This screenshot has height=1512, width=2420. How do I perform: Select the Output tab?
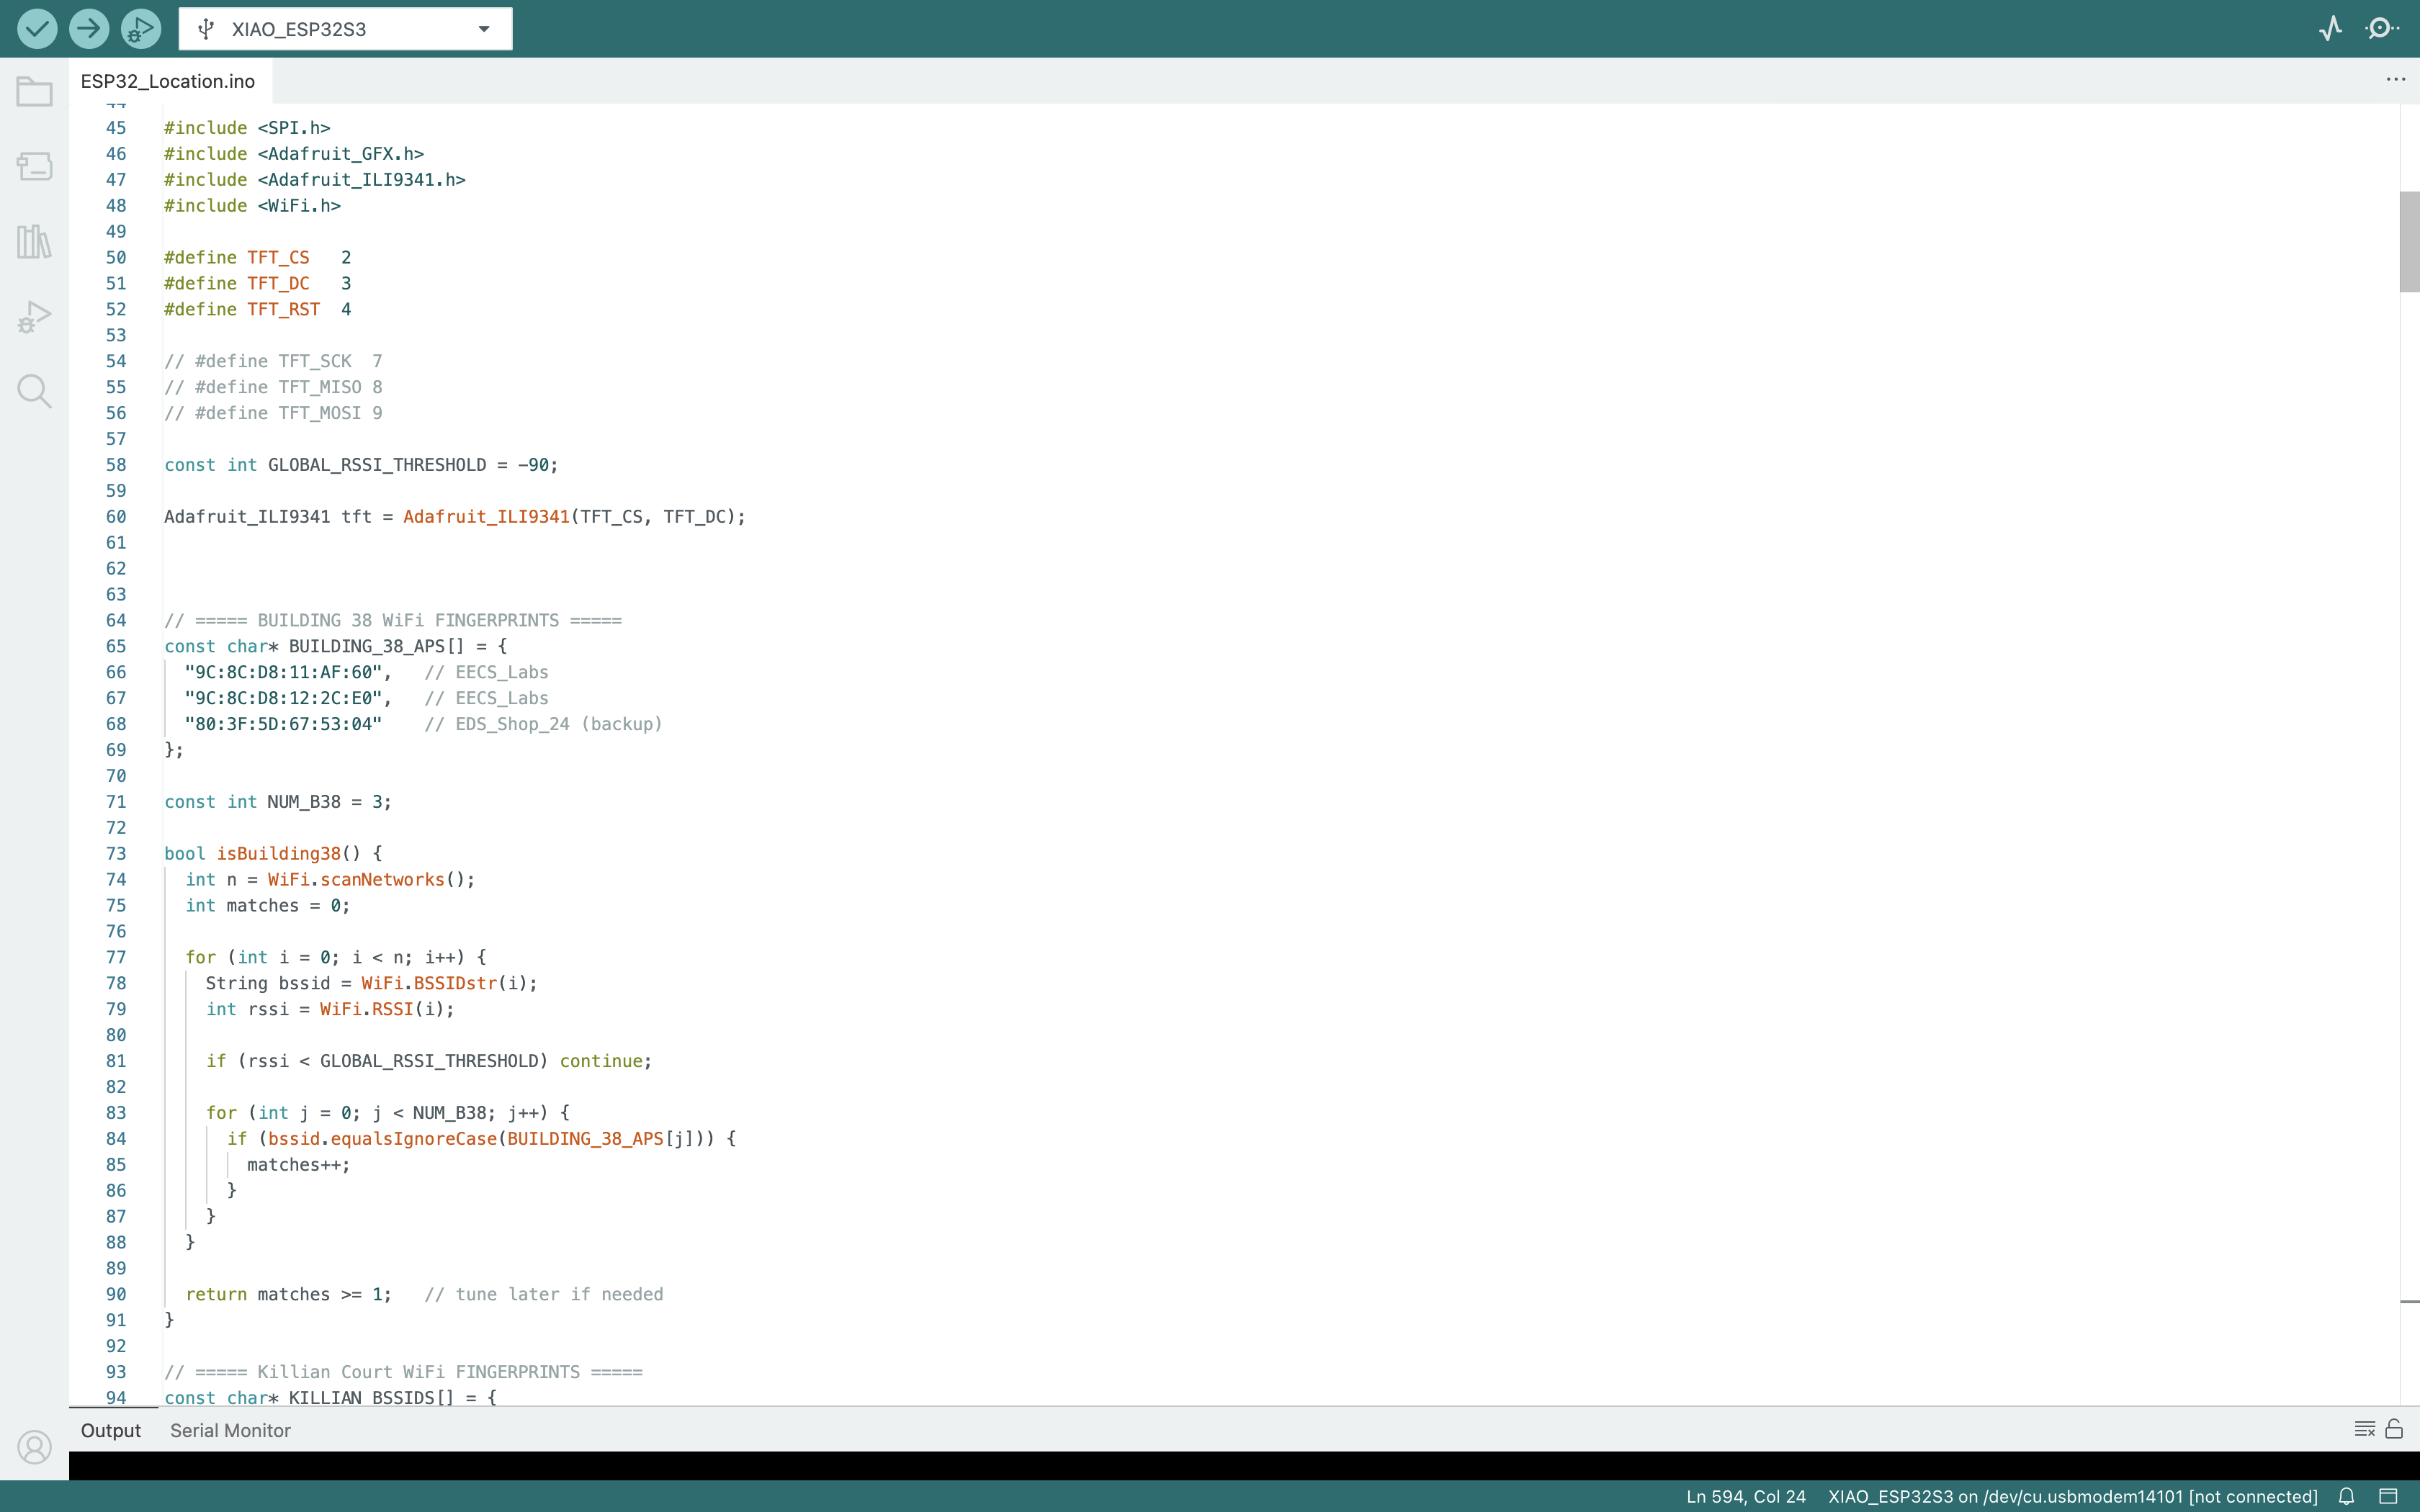110,1431
